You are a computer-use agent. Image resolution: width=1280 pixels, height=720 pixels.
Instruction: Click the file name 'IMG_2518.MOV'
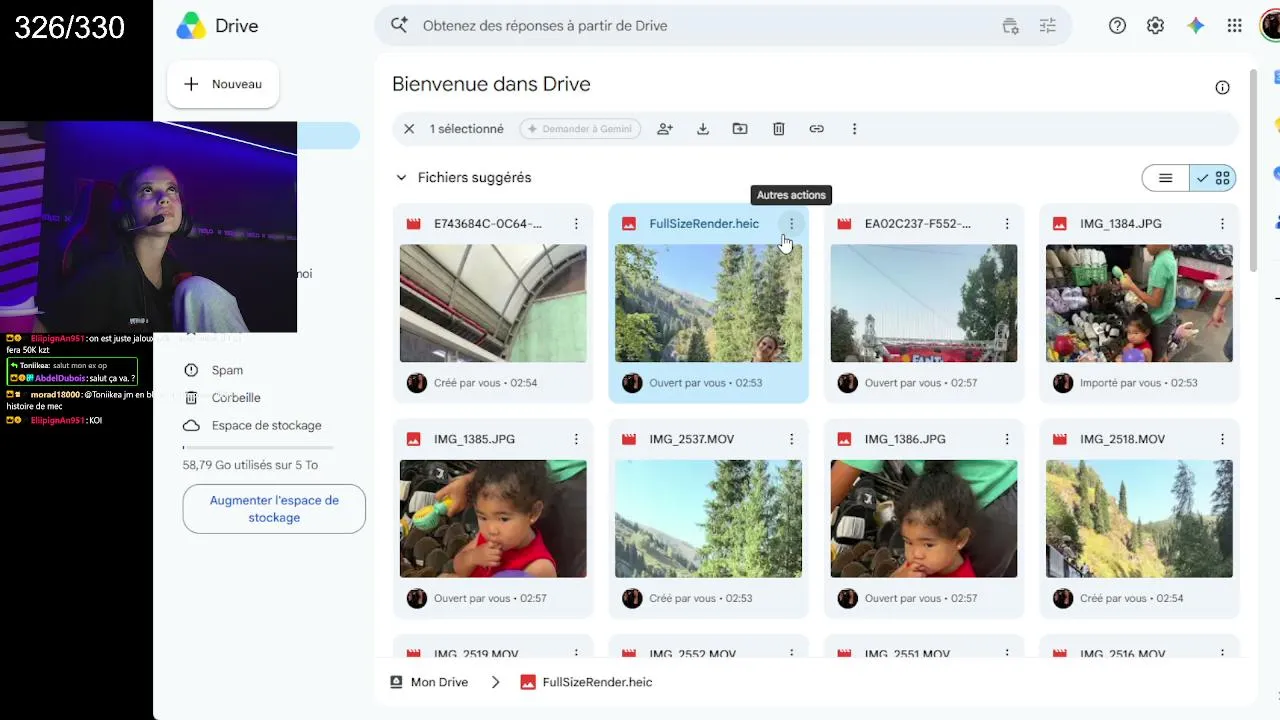pos(1123,439)
